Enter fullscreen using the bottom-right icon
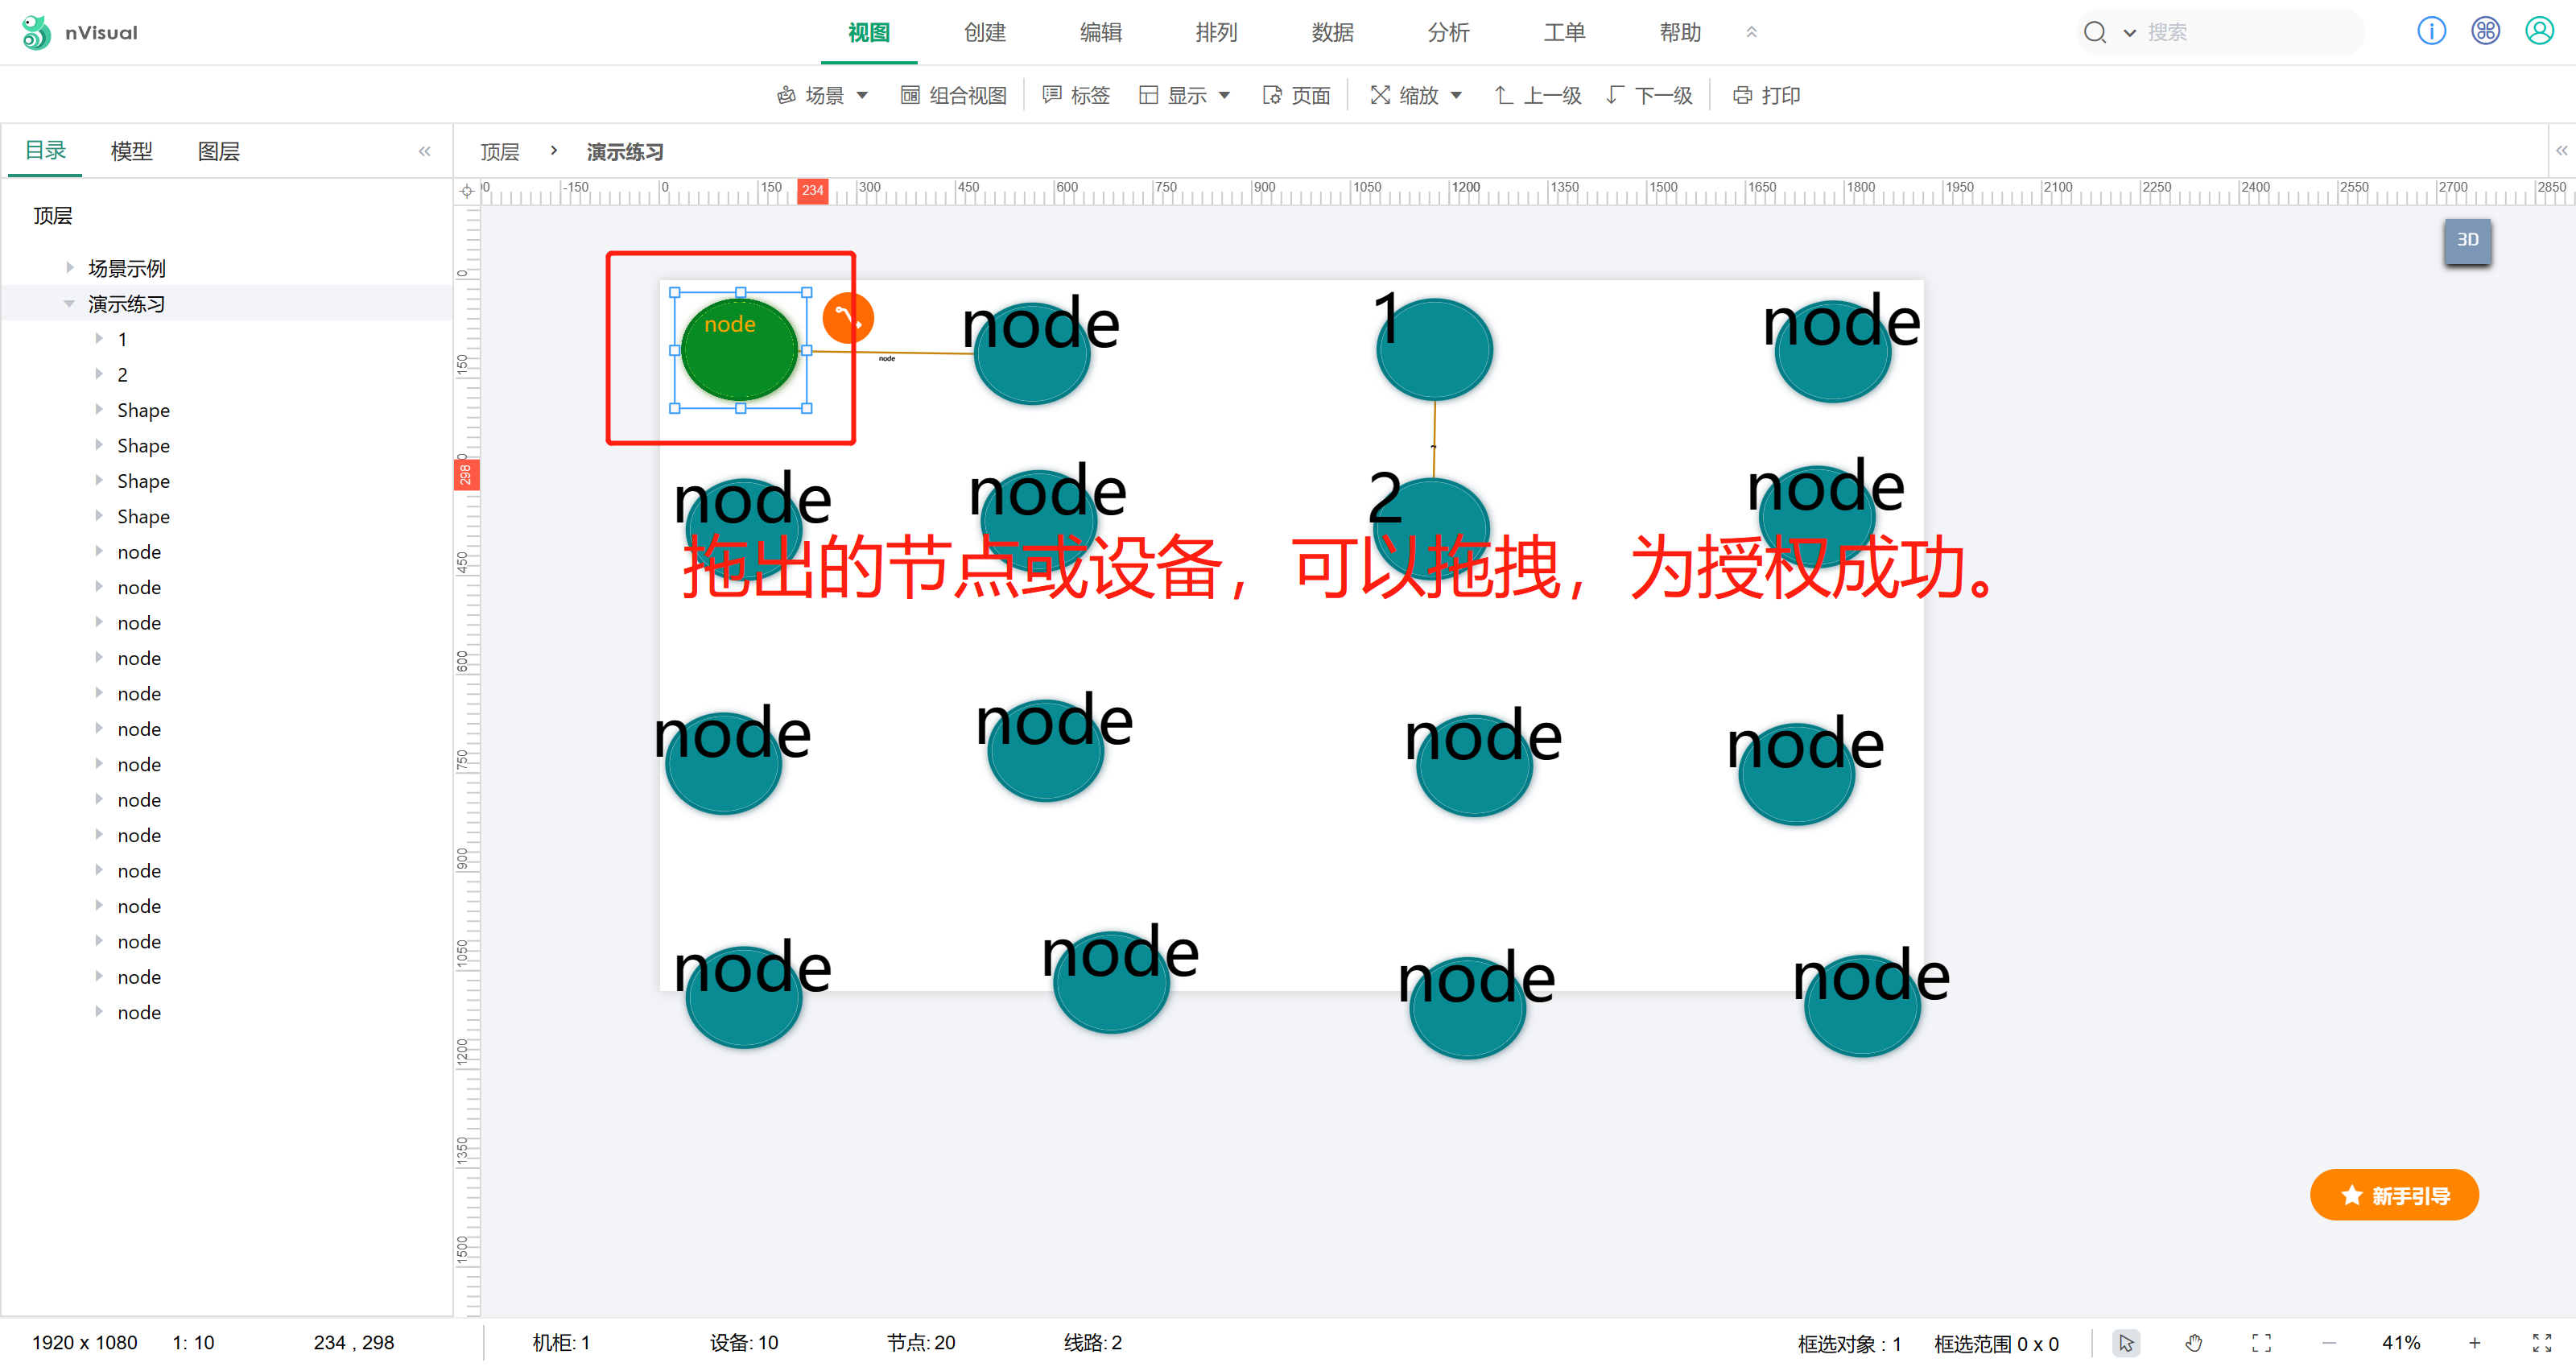This screenshot has width=2576, height=1367. click(x=2541, y=1342)
